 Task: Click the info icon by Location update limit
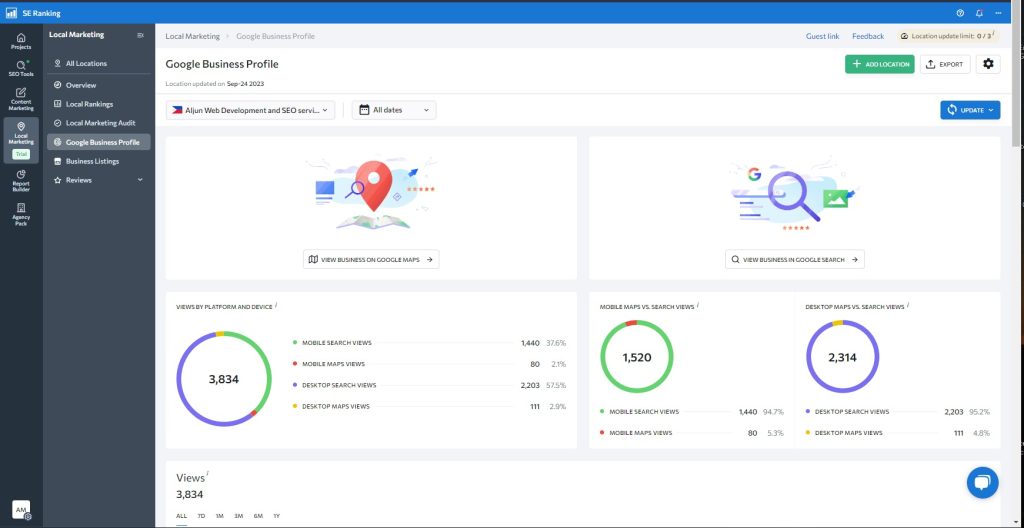click(x=994, y=34)
